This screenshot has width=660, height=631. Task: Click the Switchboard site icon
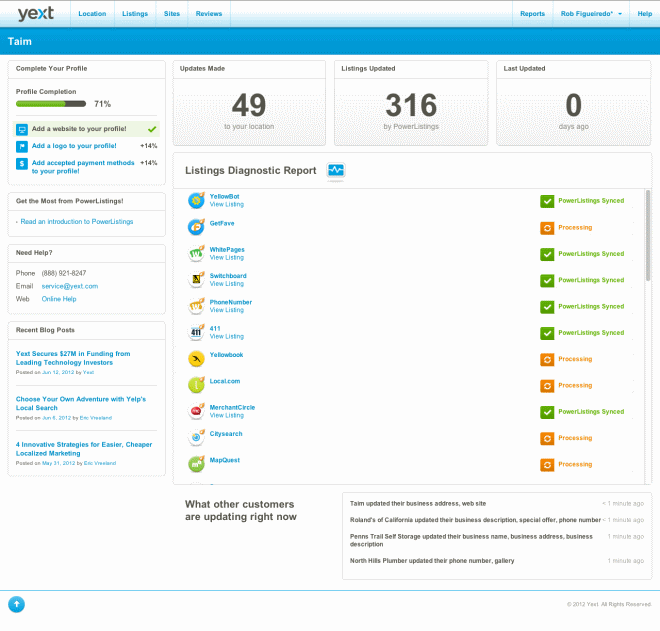click(196, 280)
